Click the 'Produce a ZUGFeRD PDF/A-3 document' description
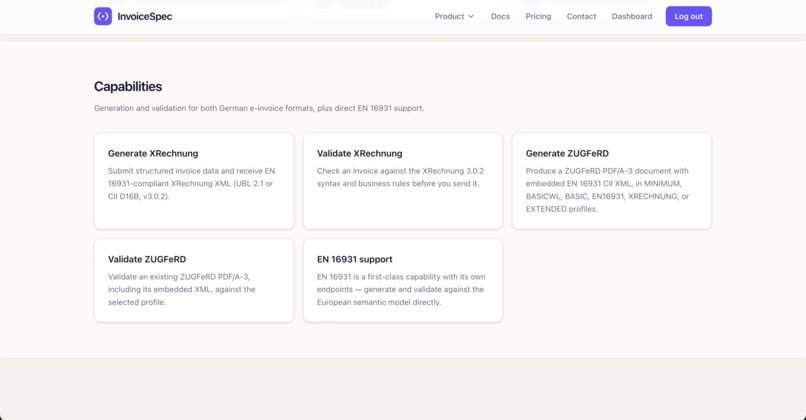 tap(608, 190)
